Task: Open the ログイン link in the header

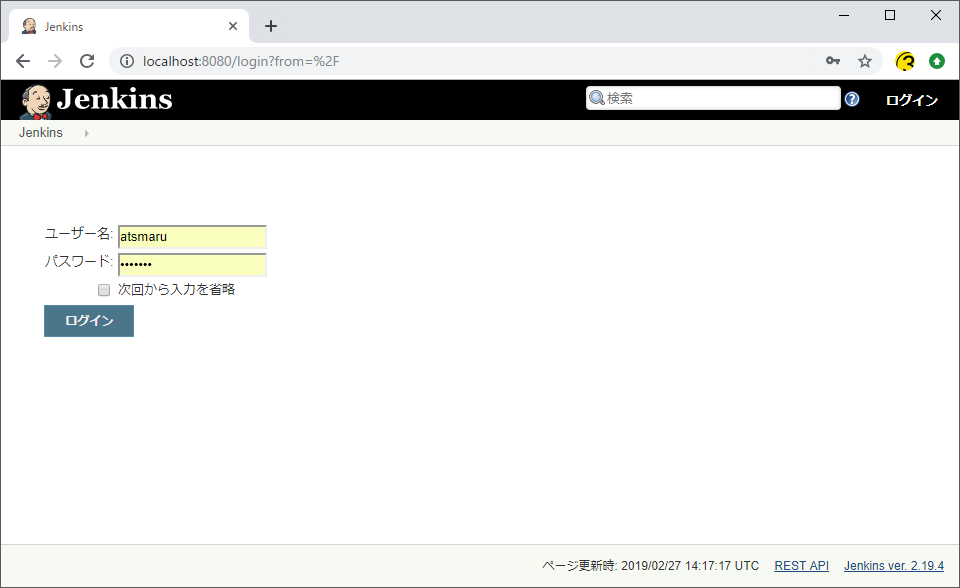Action: [912, 100]
